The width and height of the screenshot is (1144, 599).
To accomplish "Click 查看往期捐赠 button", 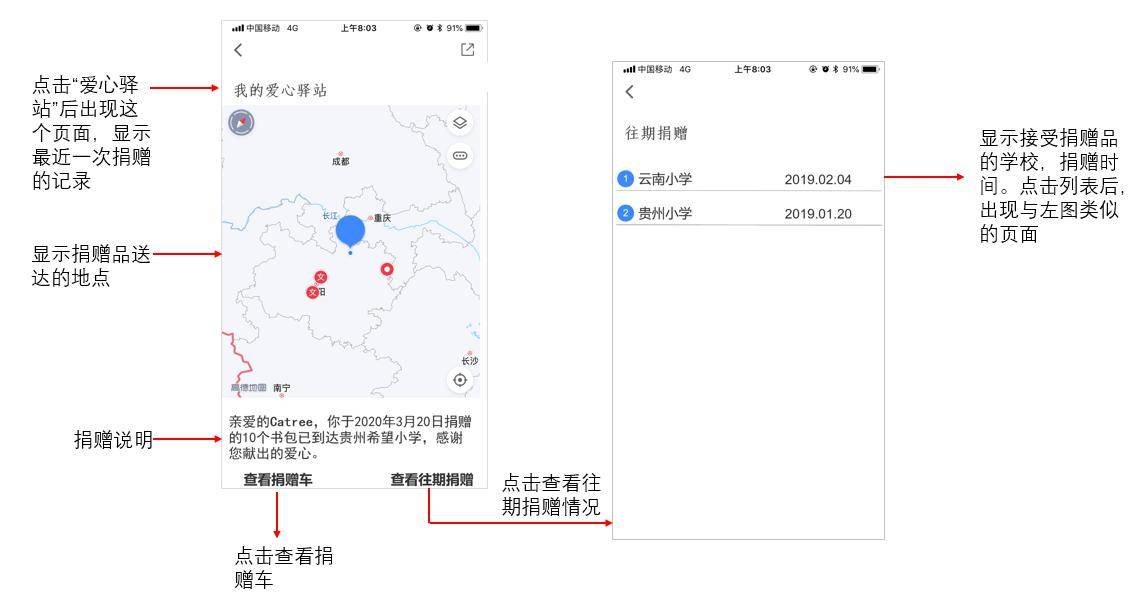I will (x=431, y=479).
